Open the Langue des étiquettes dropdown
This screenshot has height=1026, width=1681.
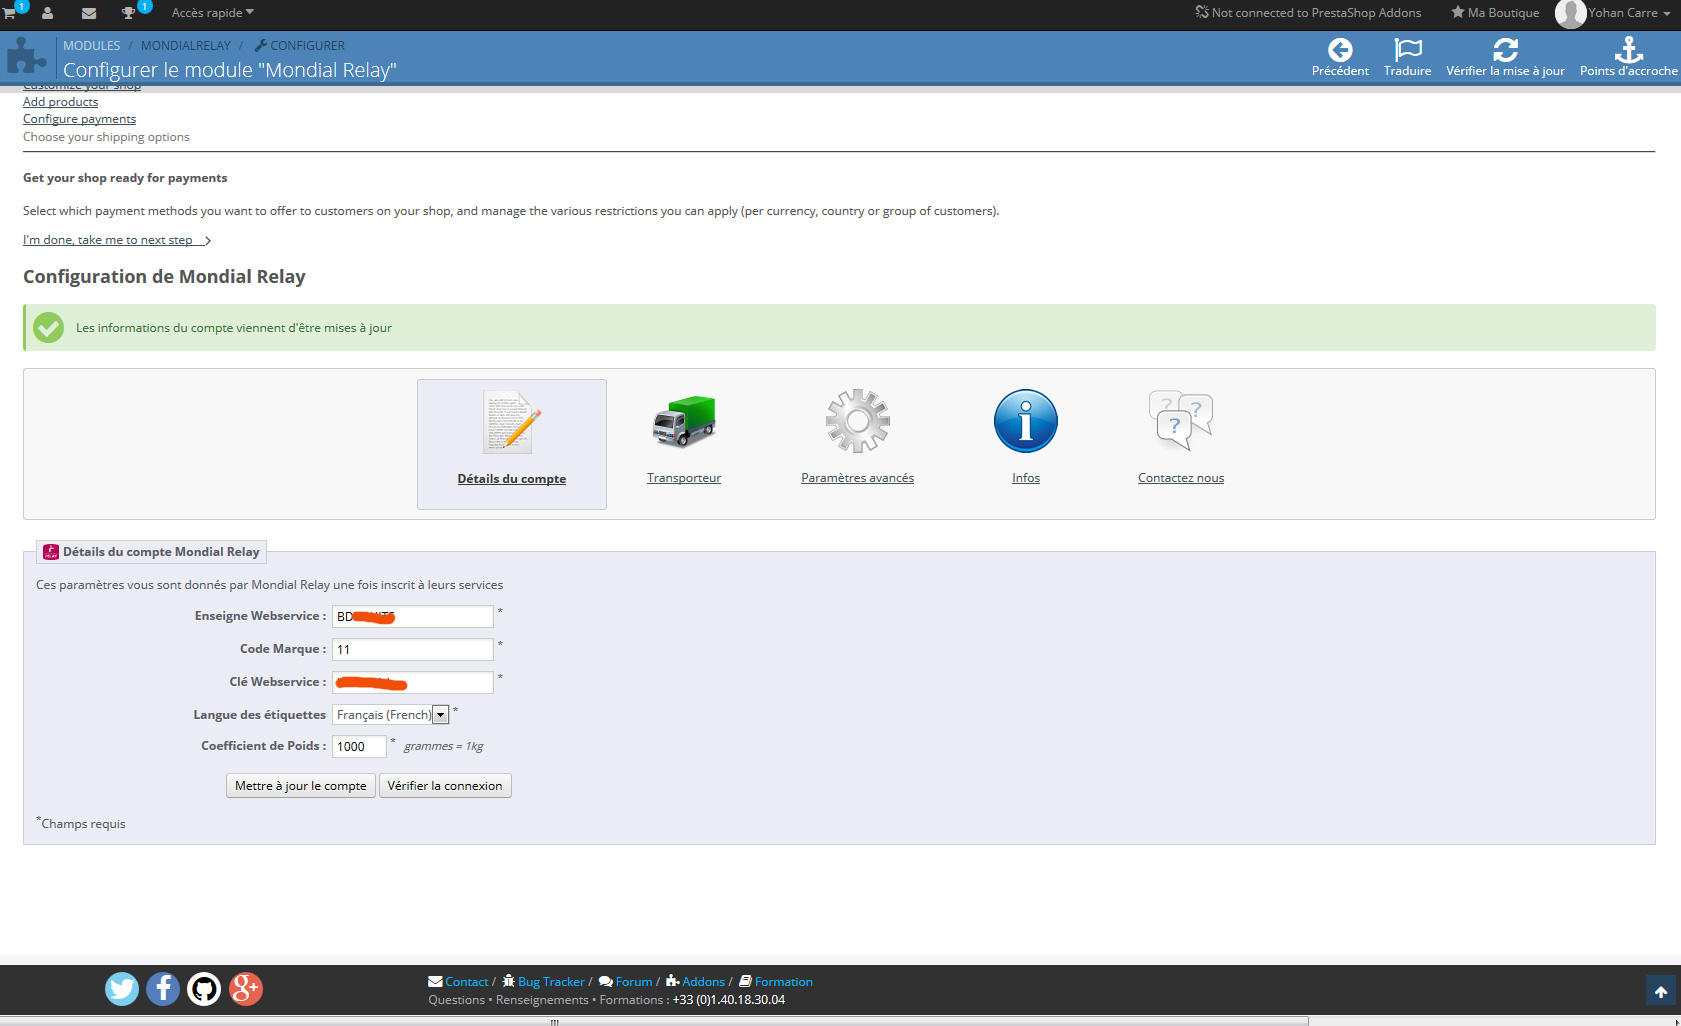(390, 714)
